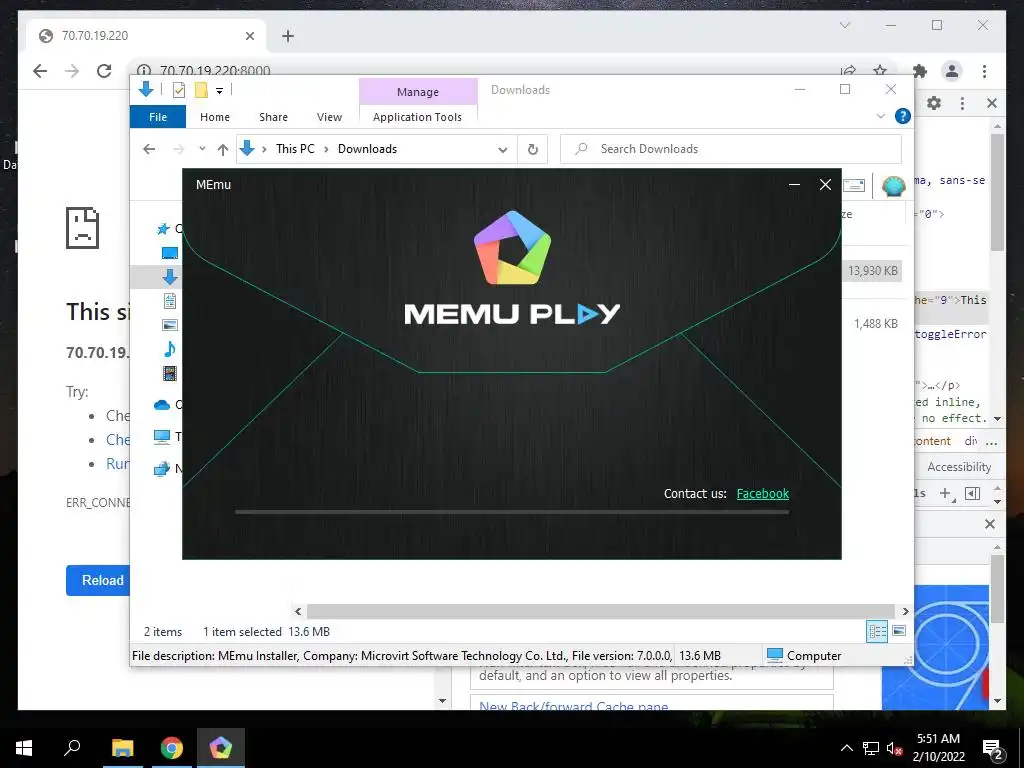Open the Windows Start menu
Viewport: 1024px width, 768px height.
click(24, 748)
